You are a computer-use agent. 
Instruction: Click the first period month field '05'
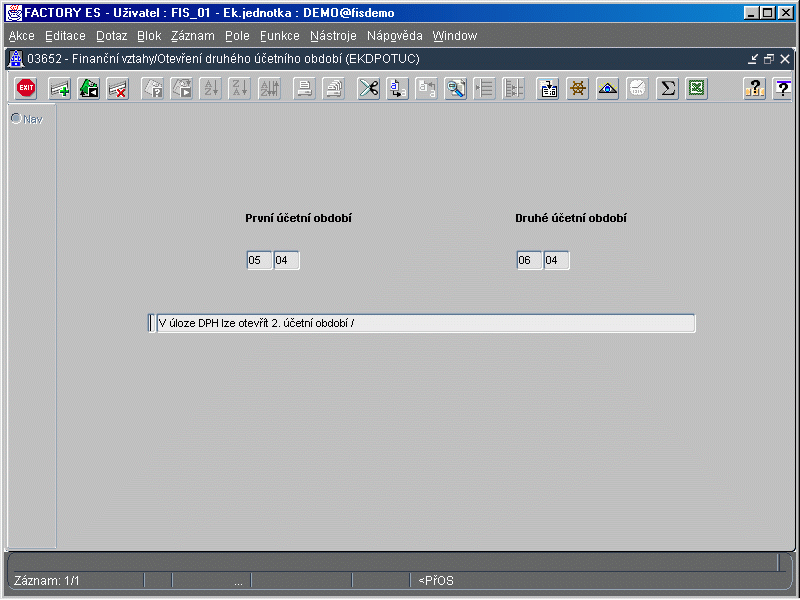click(259, 260)
